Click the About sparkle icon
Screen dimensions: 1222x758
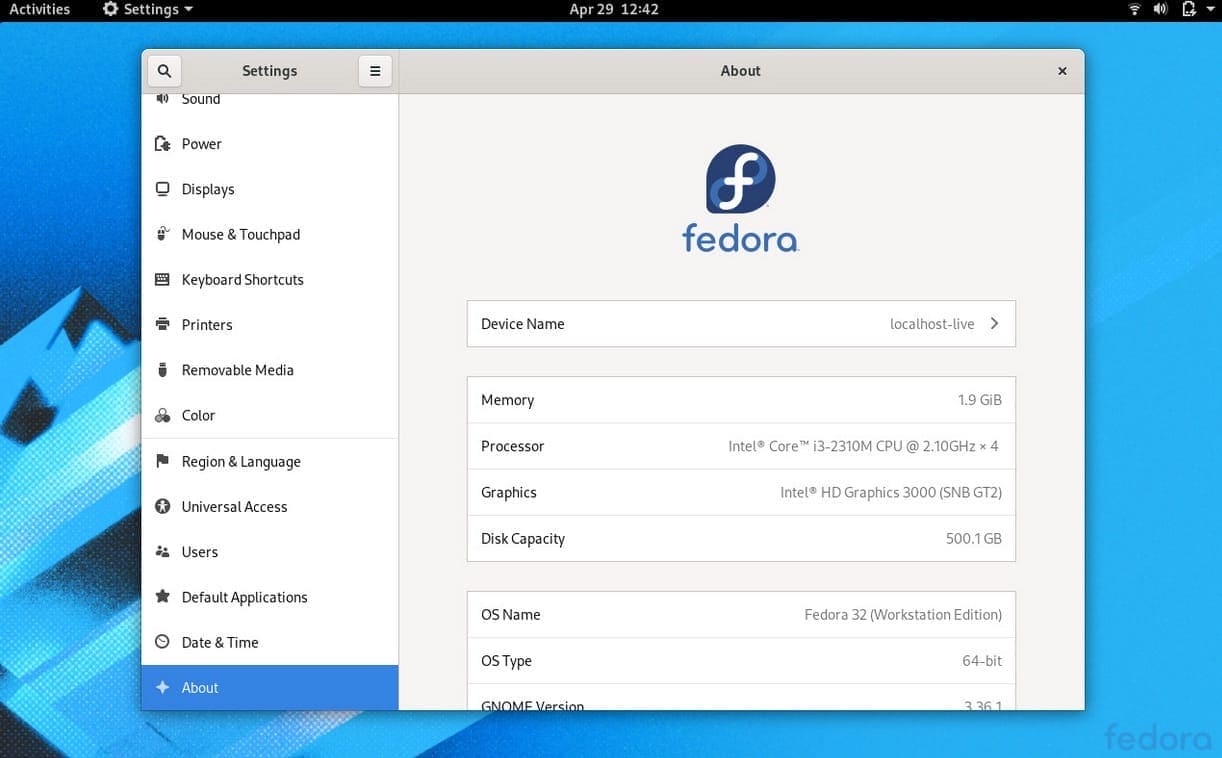point(162,688)
